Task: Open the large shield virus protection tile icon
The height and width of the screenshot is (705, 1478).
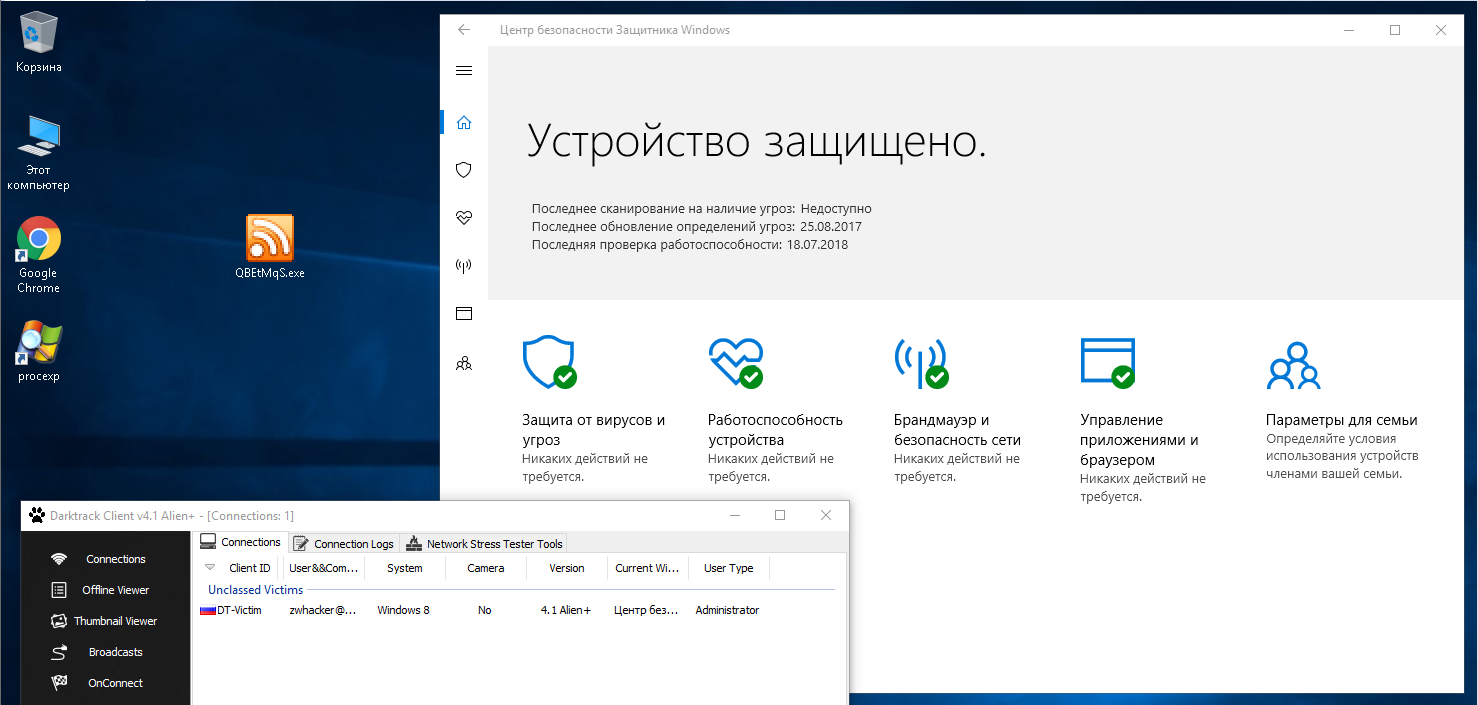Action: [549, 362]
